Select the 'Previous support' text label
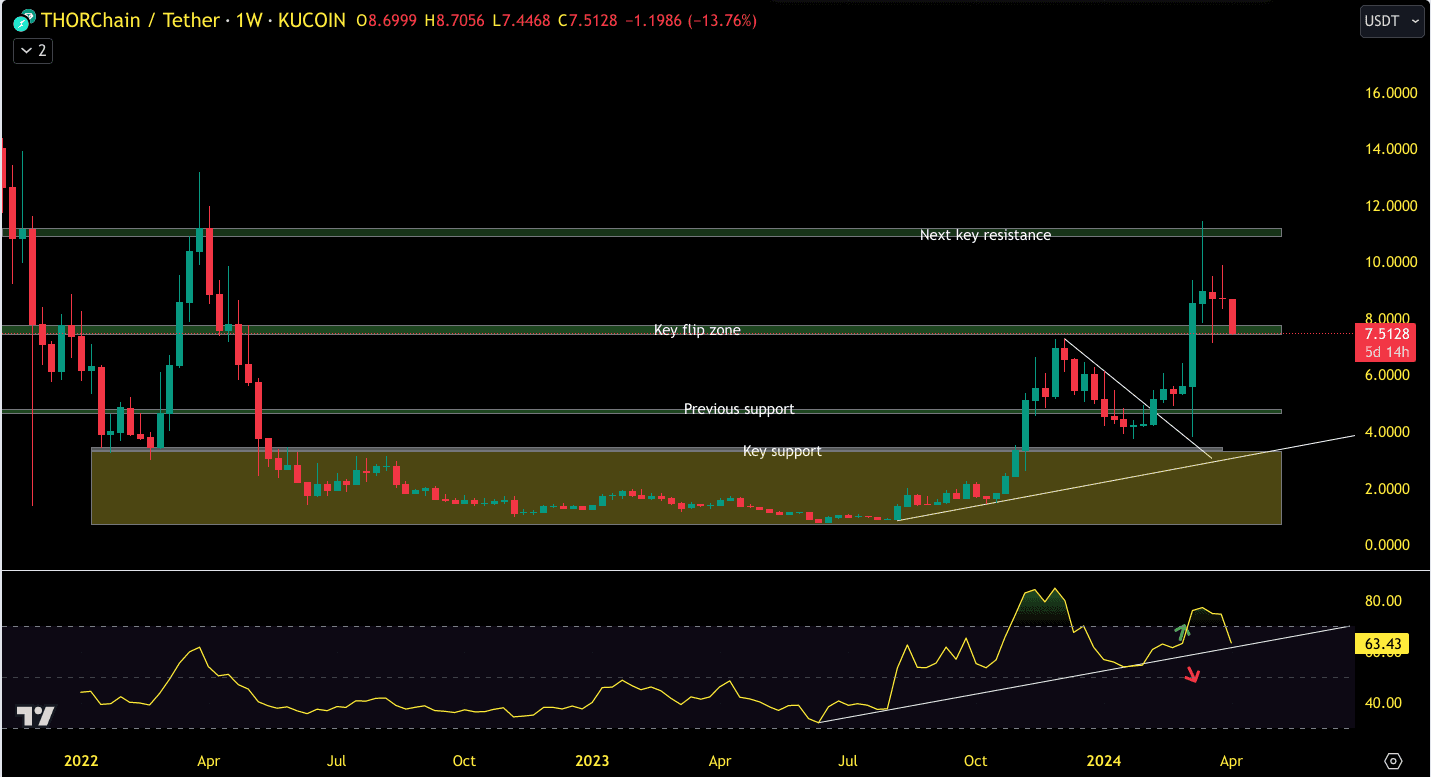1431x777 pixels. click(x=739, y=409)
